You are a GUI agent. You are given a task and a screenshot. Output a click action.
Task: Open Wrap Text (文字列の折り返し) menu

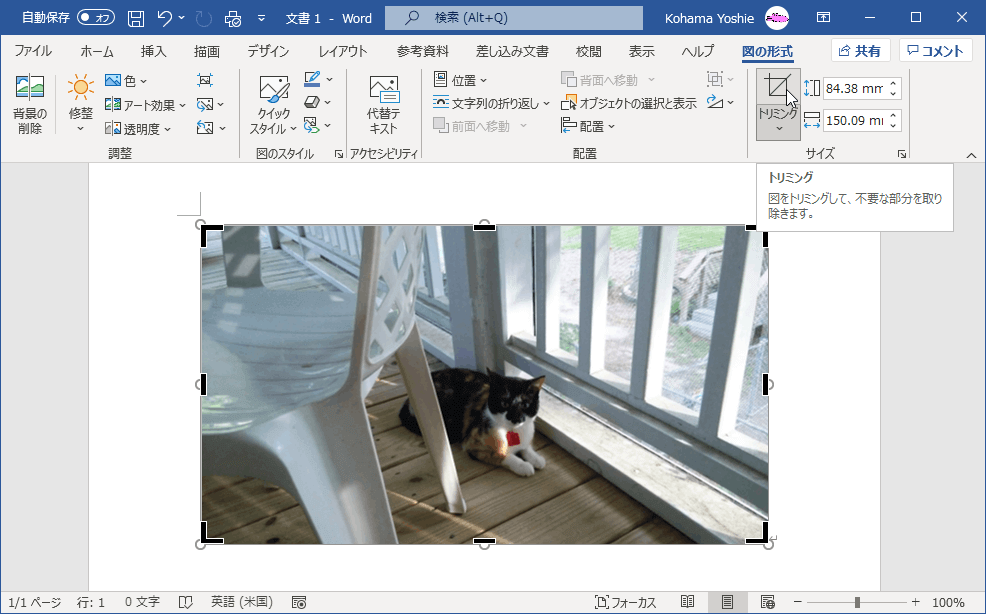tap(491, 103)
